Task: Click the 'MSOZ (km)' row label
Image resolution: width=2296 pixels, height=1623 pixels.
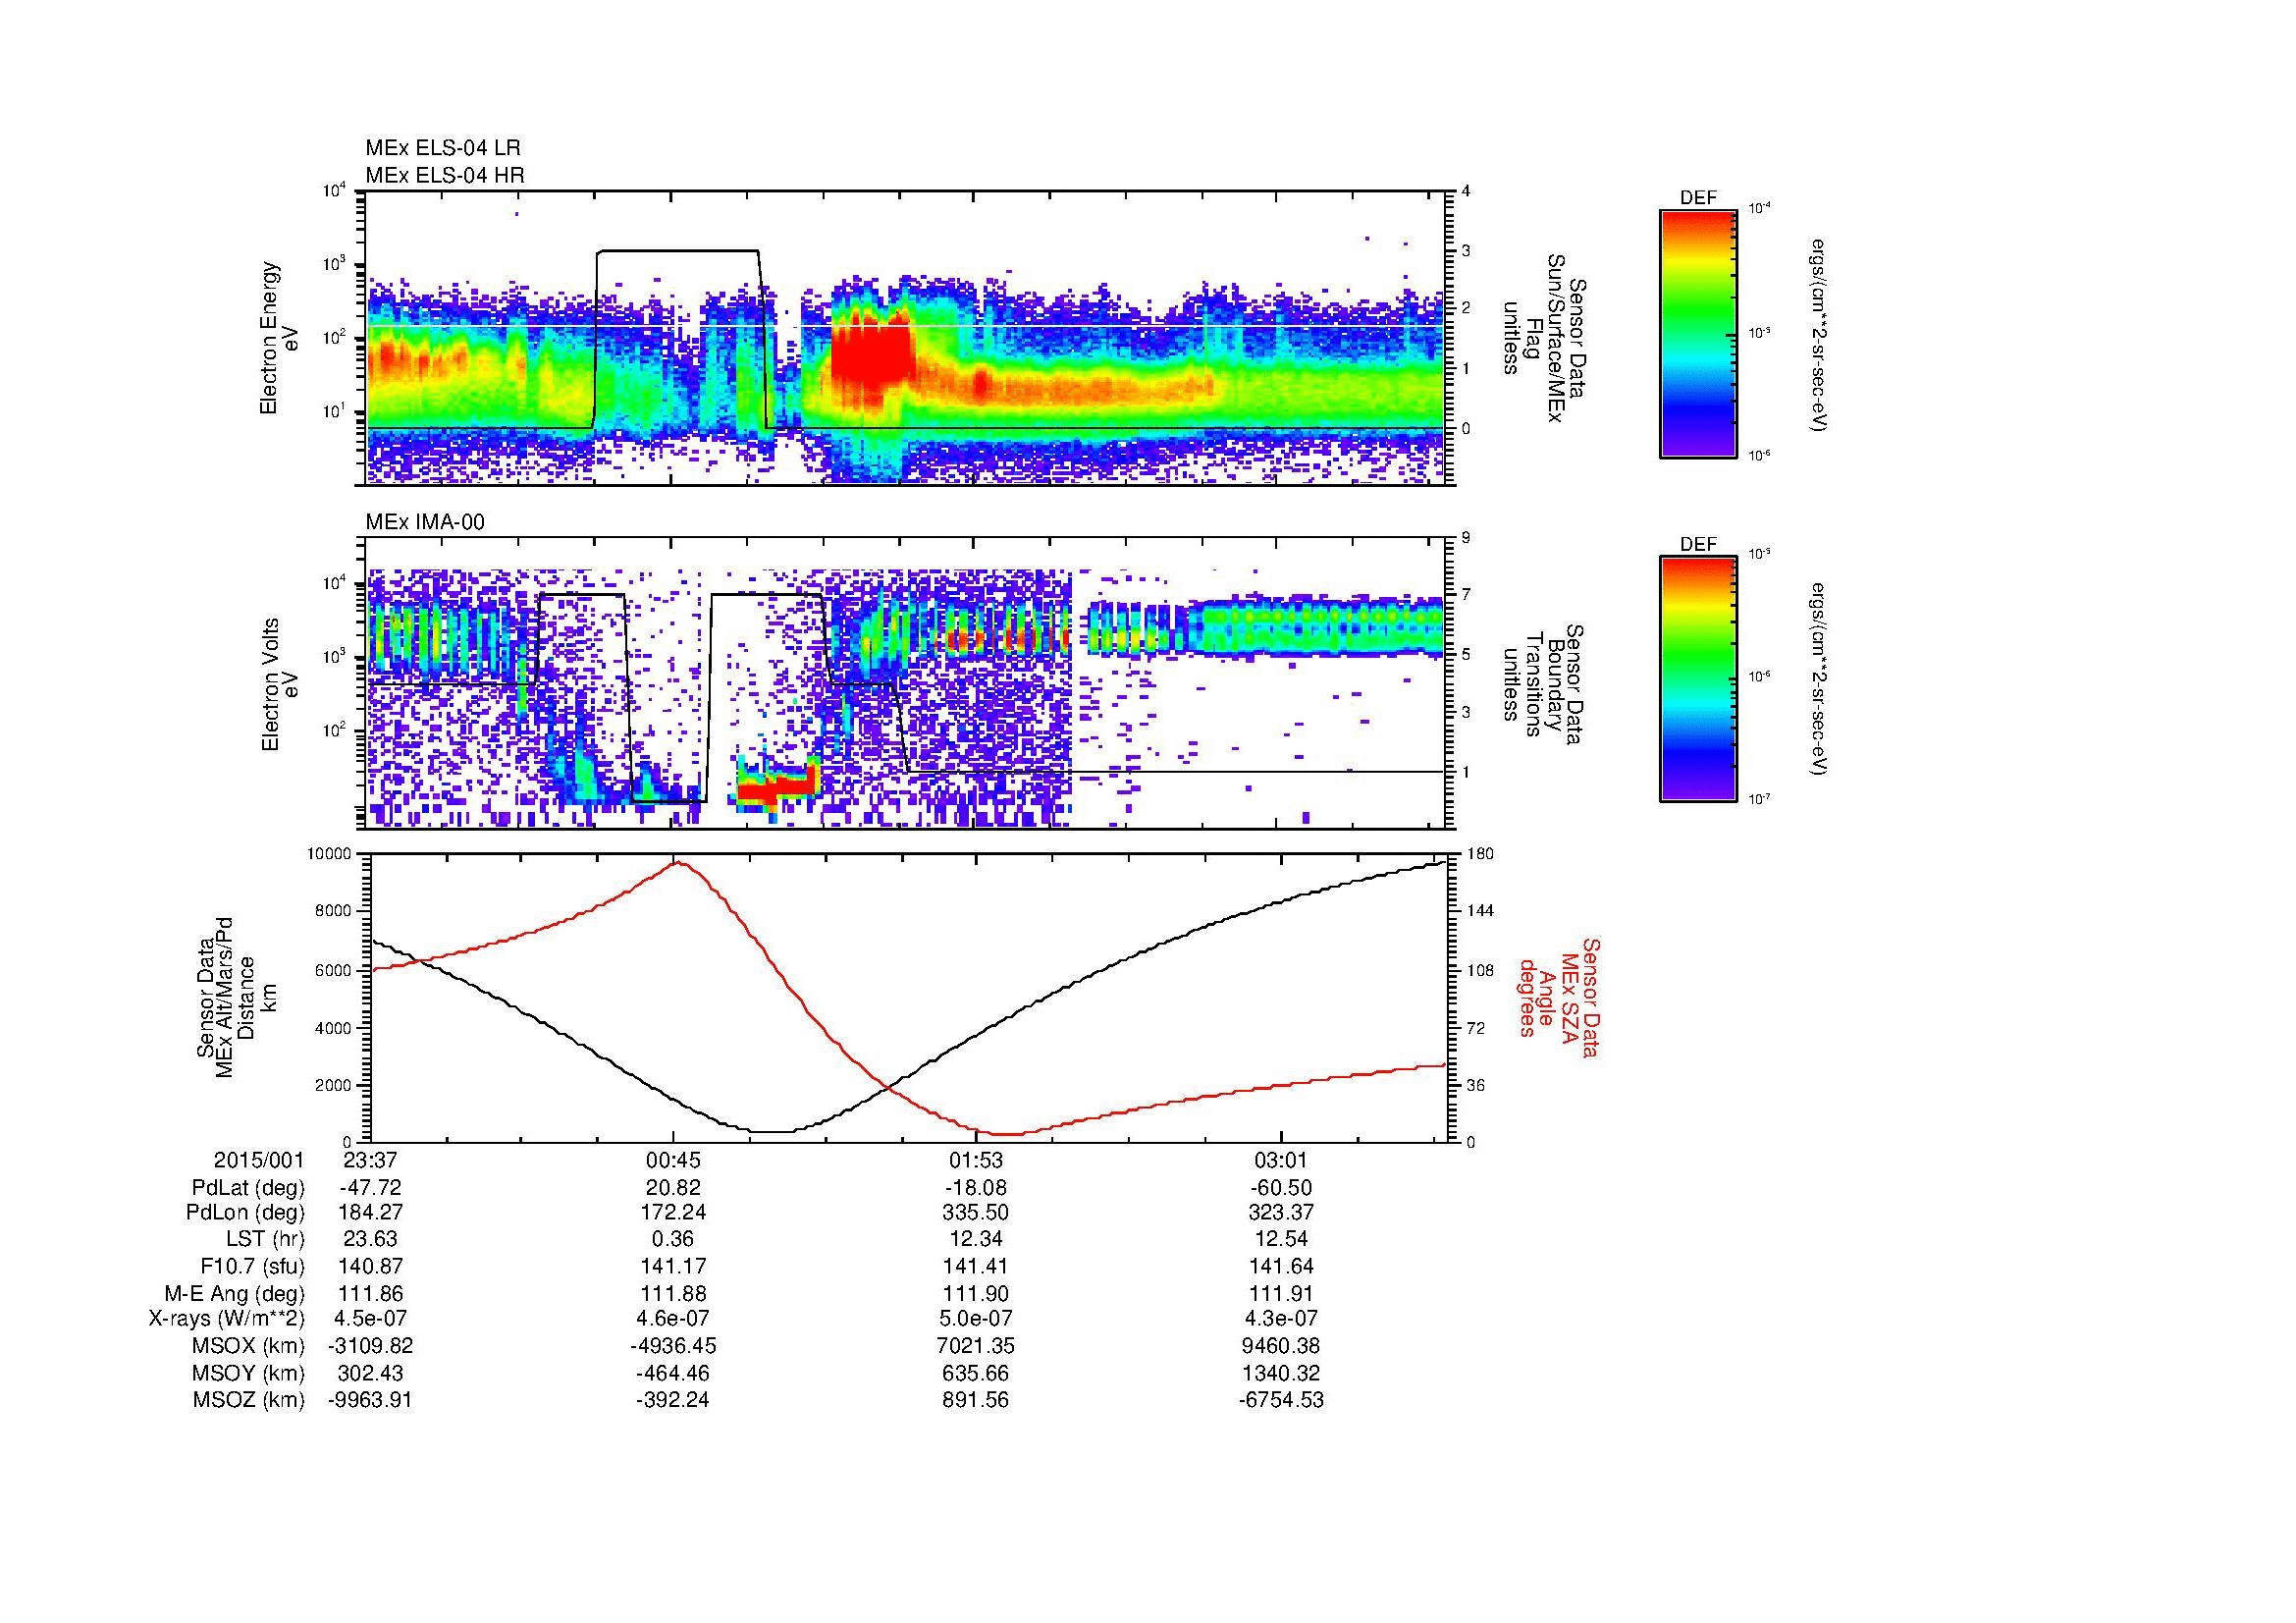Action: click(x=249, y=1400)
